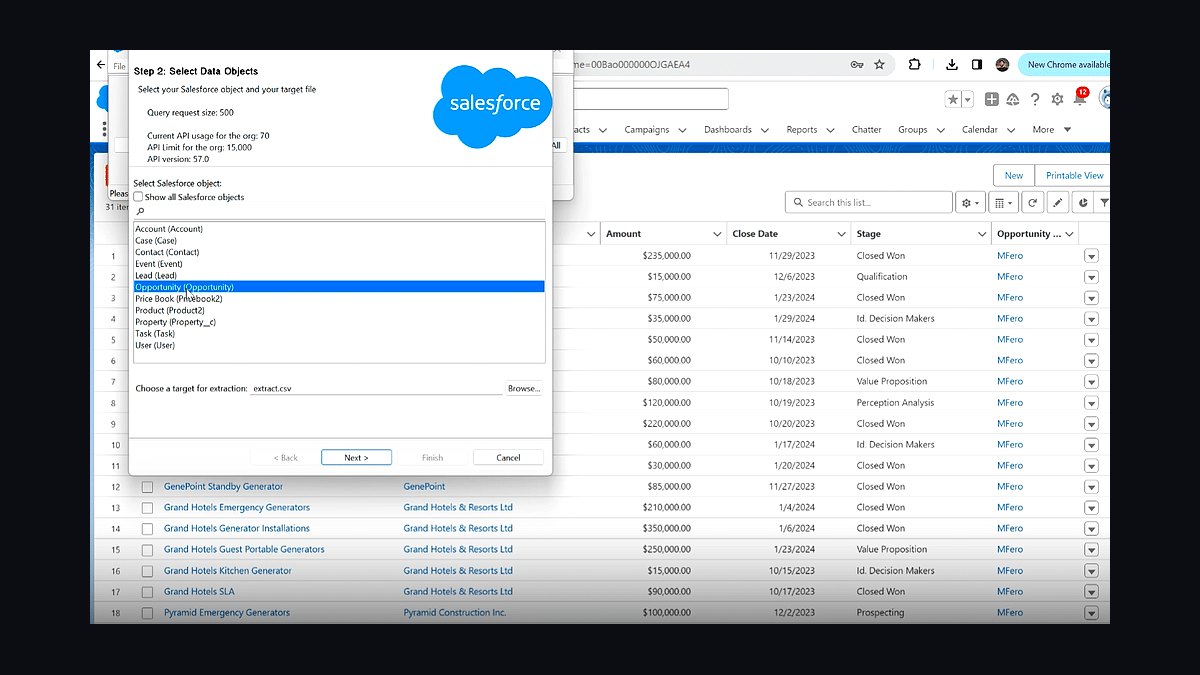
Task: Enable Show all Salesforce objects checkbox
Action: (x=138, y=197)
